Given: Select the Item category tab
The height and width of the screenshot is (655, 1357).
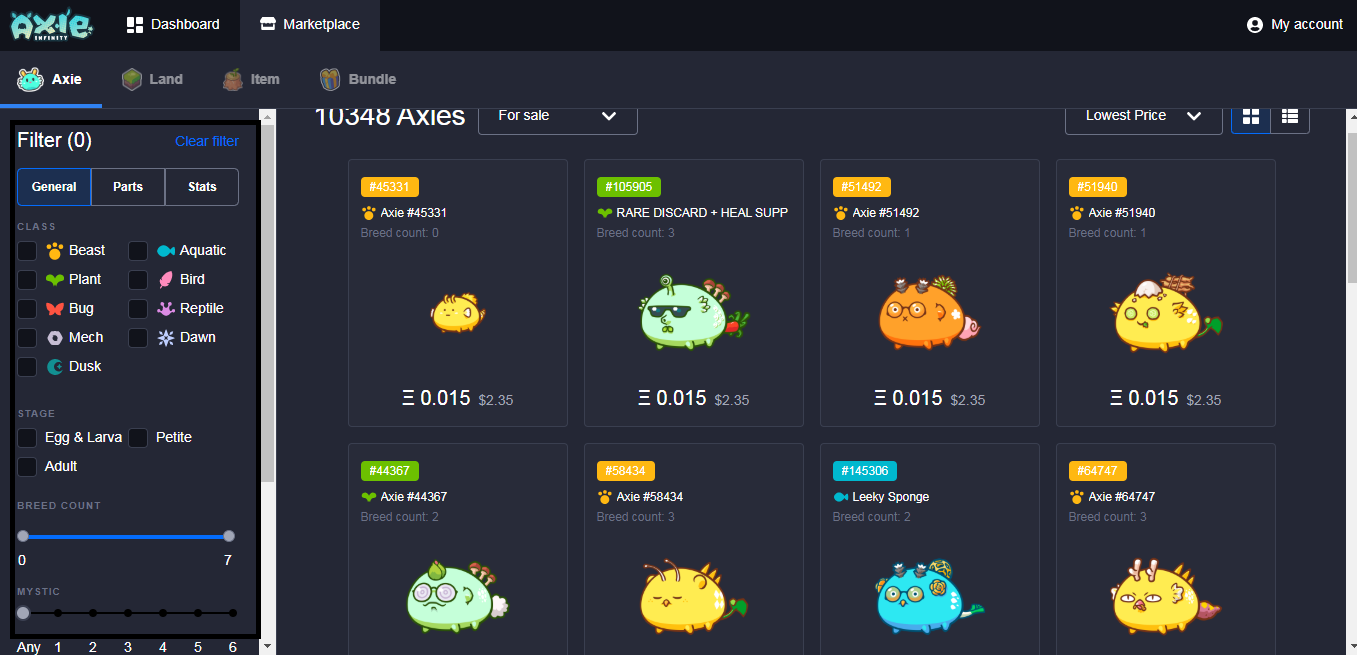Looking at the screenshot, I should (x=251, y=79).
